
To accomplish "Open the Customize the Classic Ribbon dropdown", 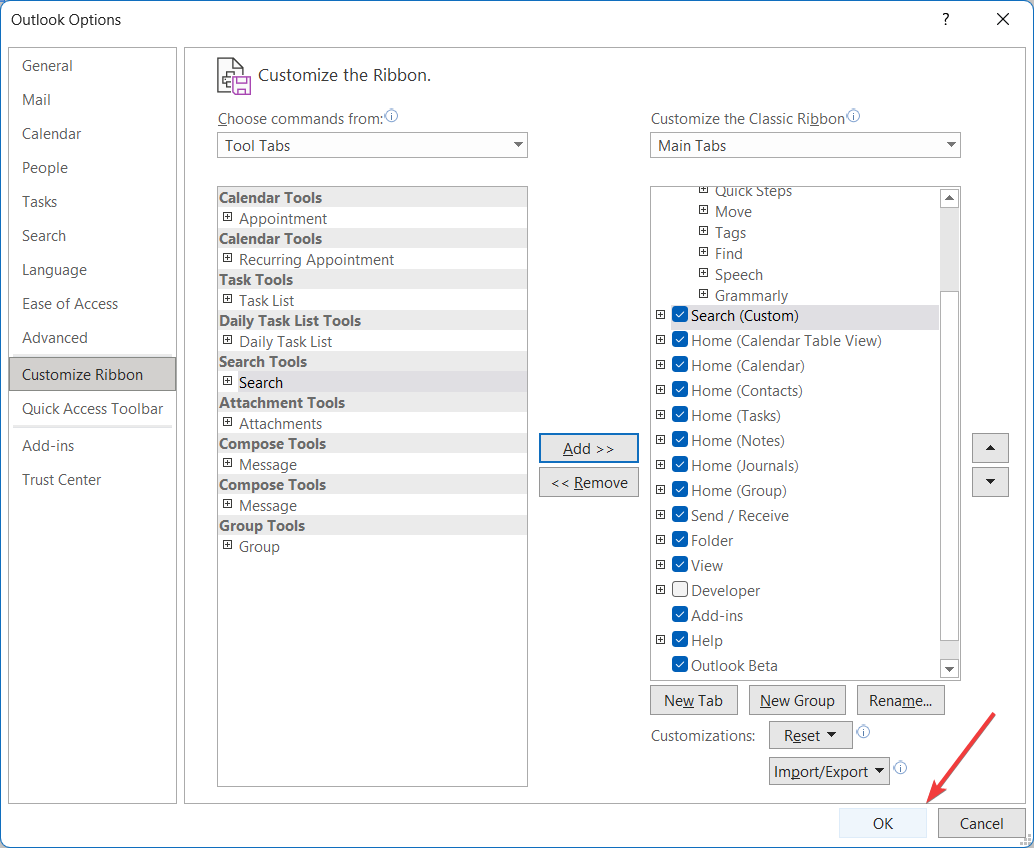I will (x=805, y=145).
